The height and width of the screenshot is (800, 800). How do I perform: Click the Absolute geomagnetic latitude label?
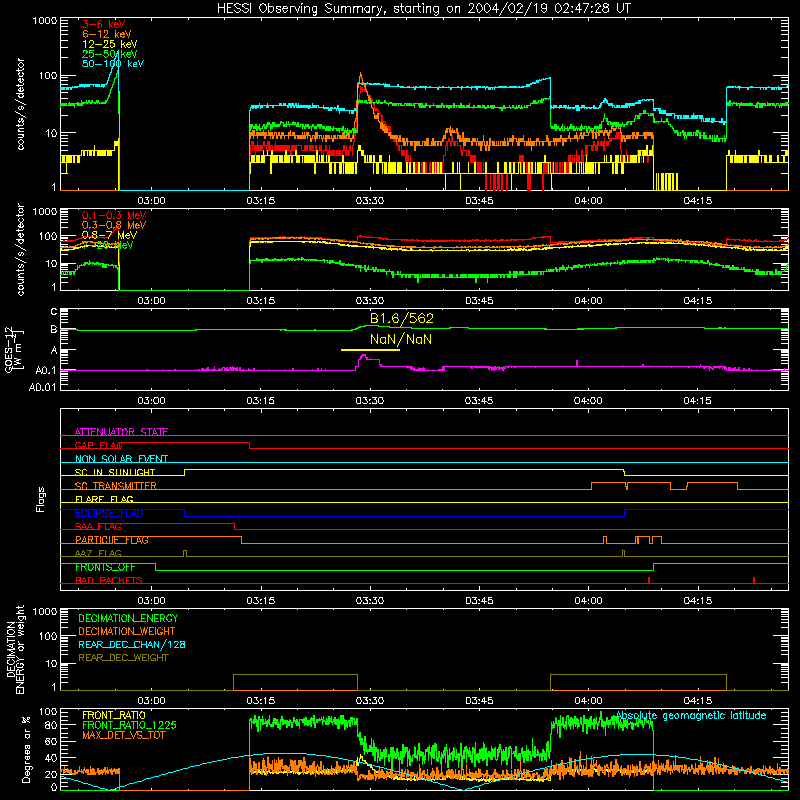[x=691, y=716]
